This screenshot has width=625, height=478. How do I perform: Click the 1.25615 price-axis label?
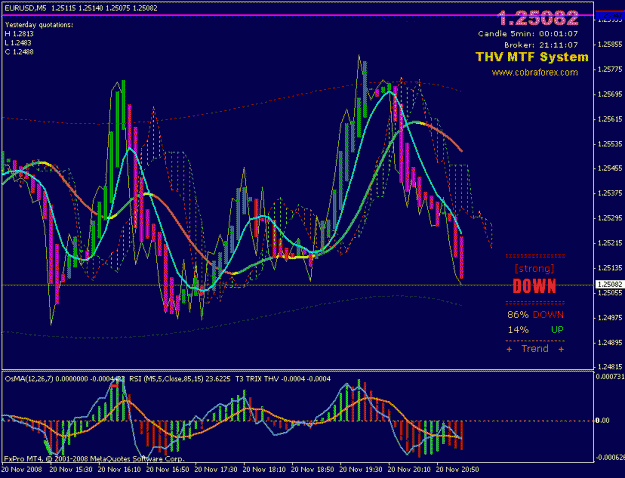610,119
